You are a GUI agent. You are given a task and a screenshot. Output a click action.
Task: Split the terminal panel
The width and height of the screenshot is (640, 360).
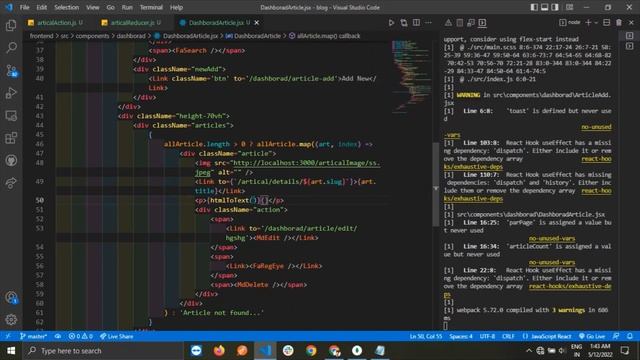(607, 23)
